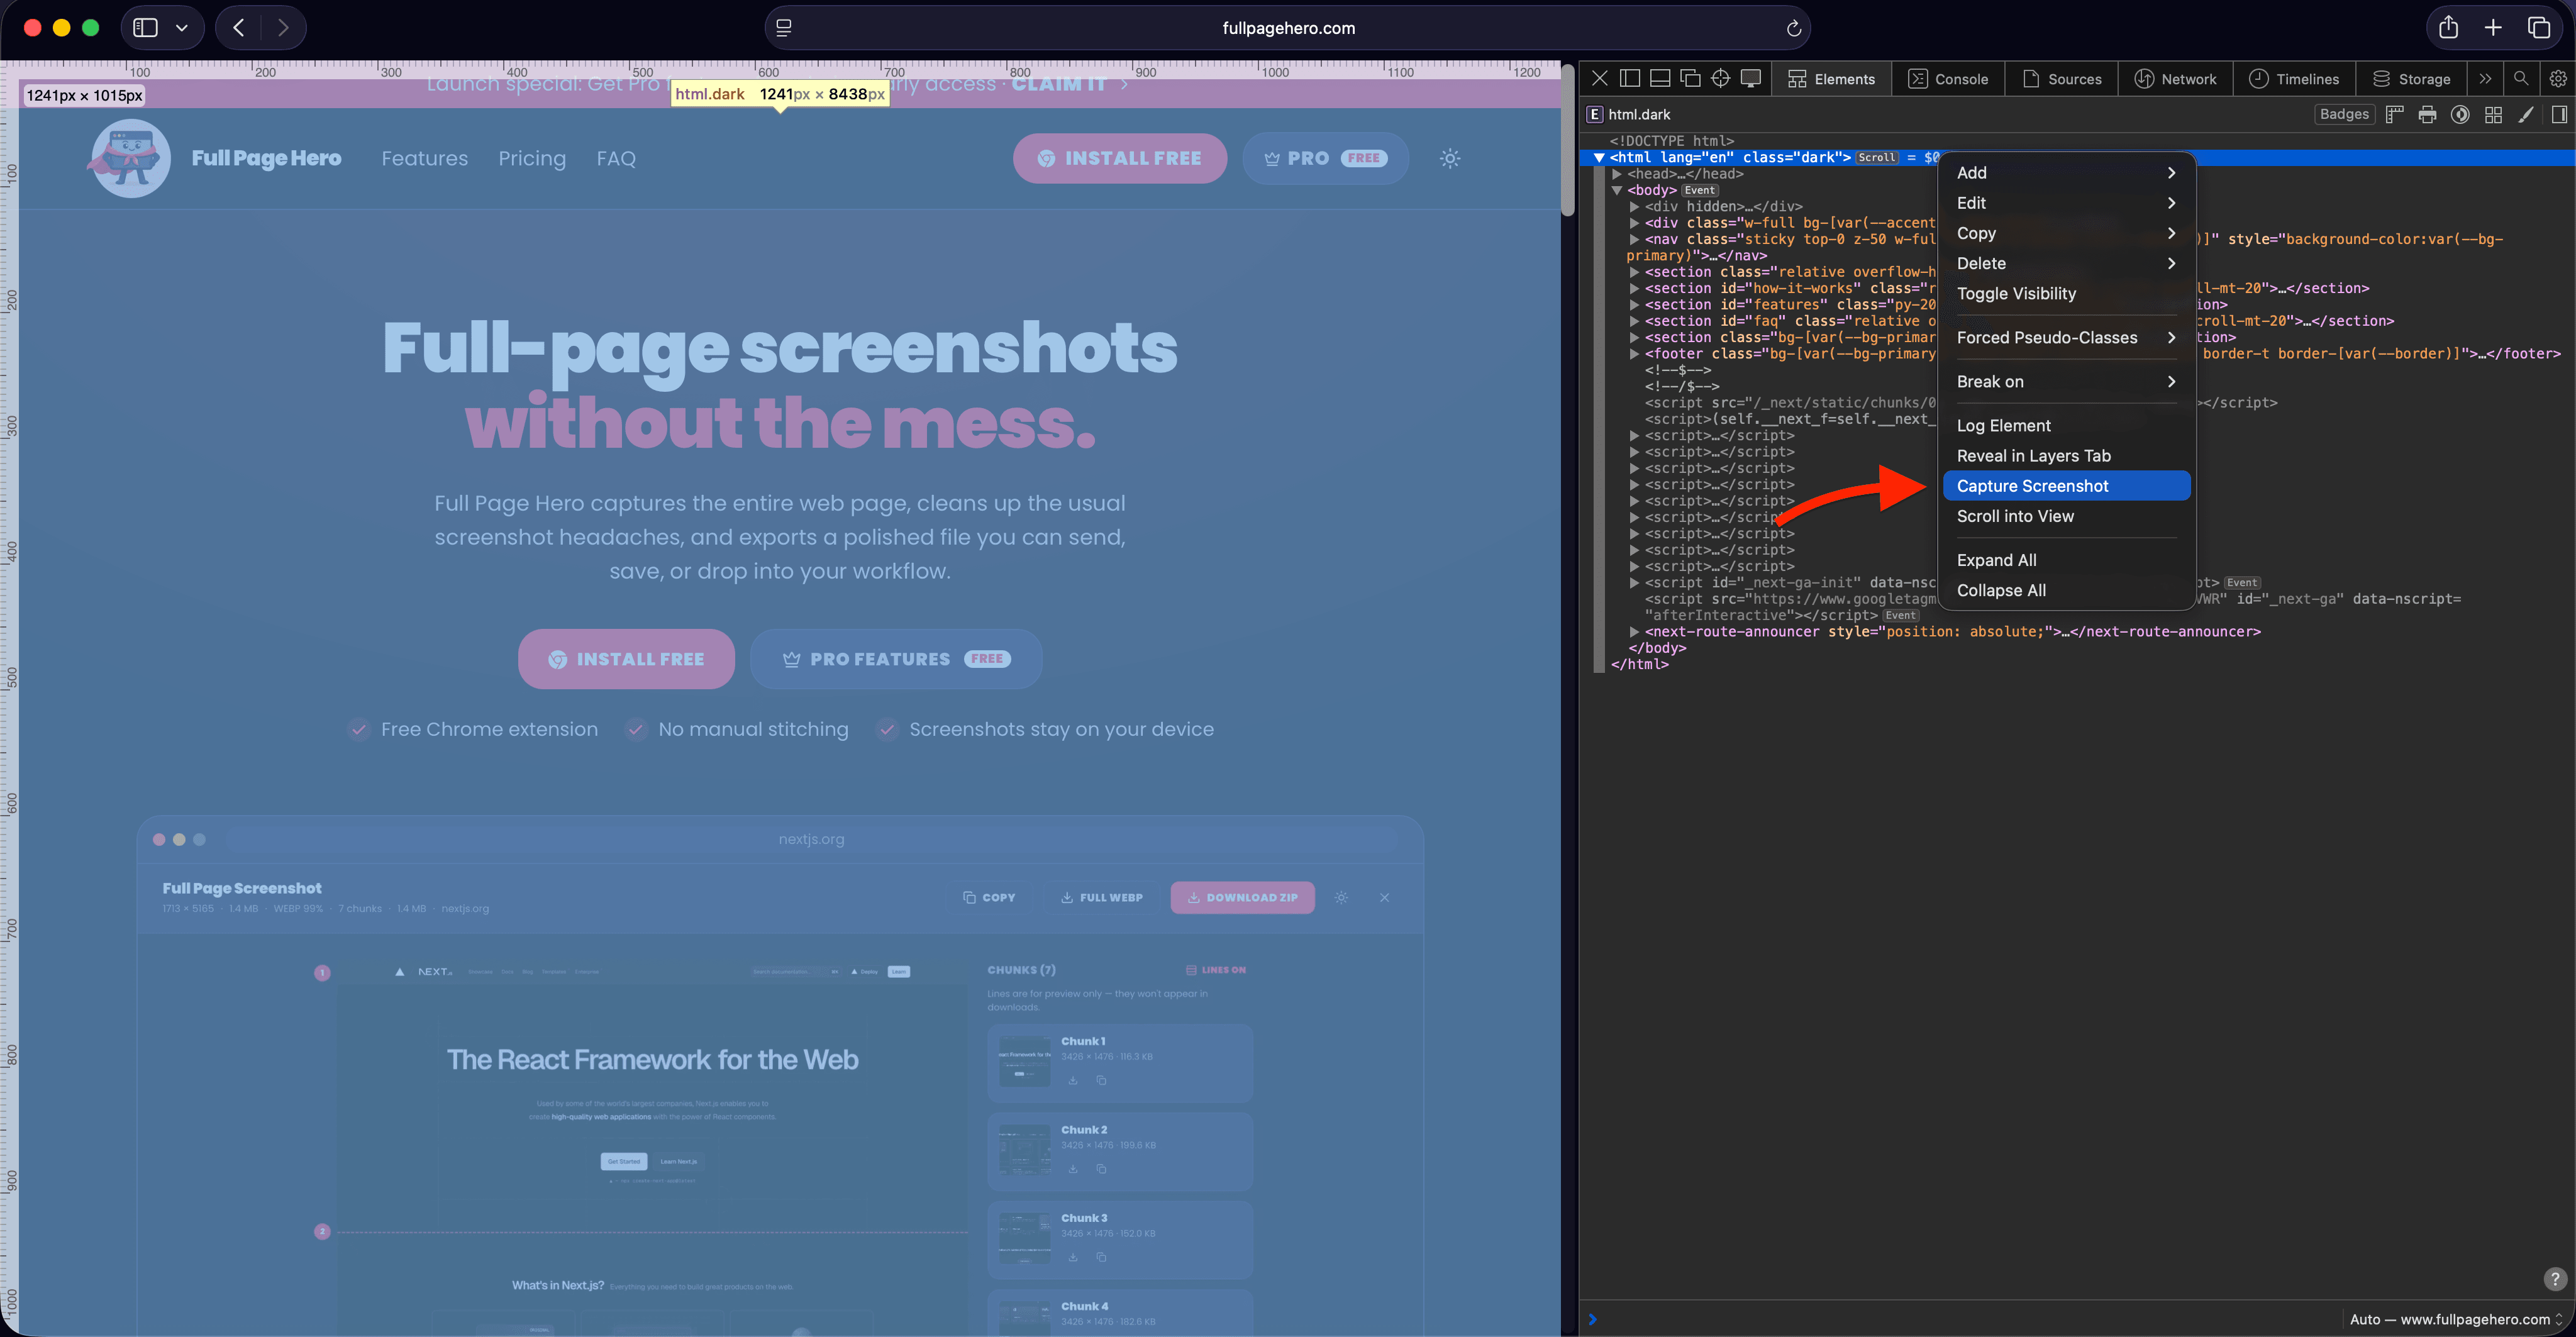Show the tab overview icon
Viewport: 2576px width, 1337px height.
(x=2539, y=28)
